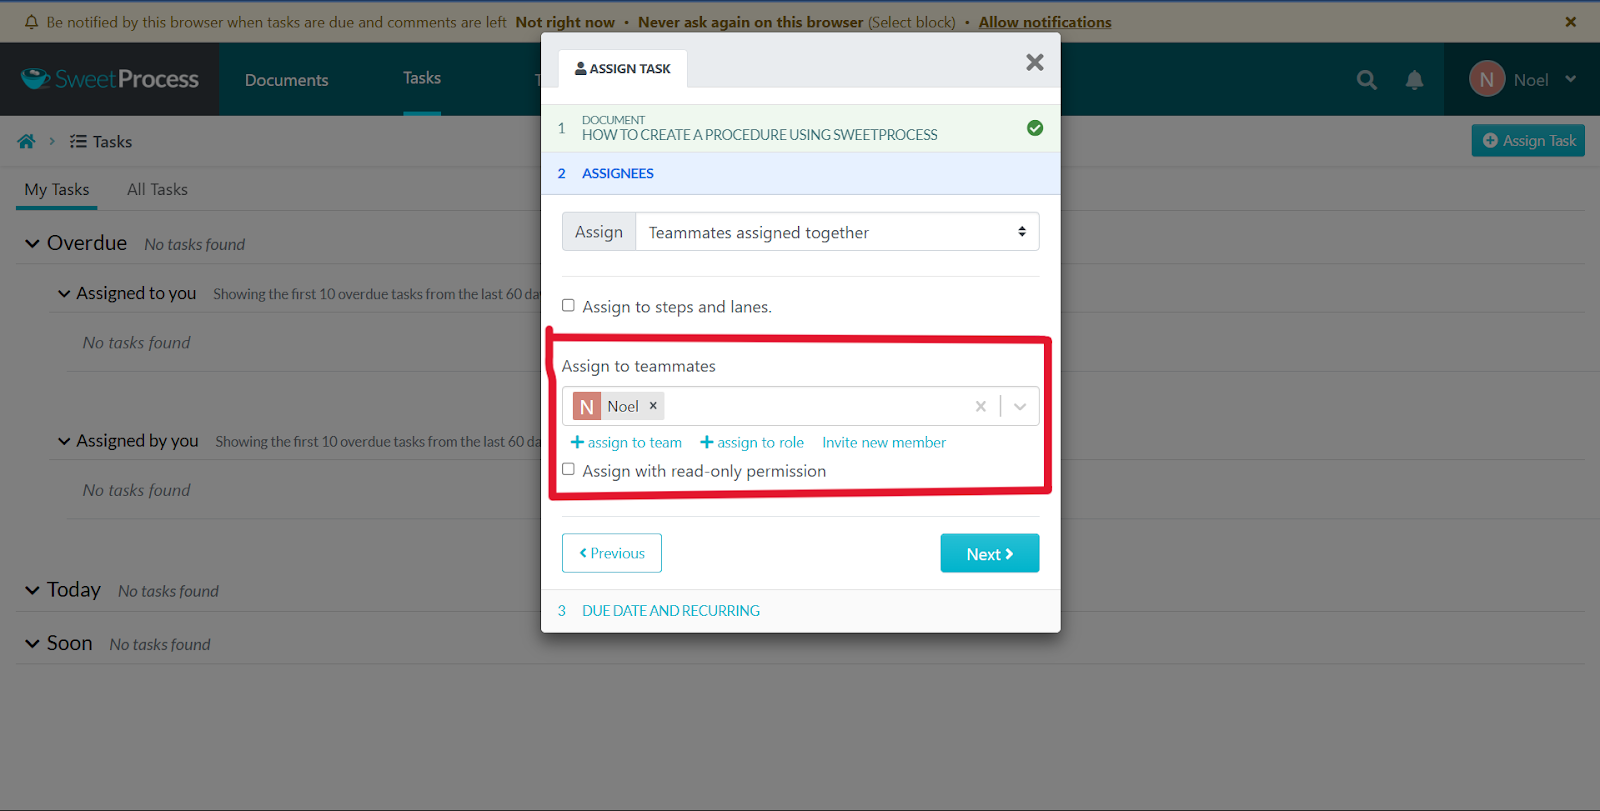Collapse the Today section

click(32, 590)
